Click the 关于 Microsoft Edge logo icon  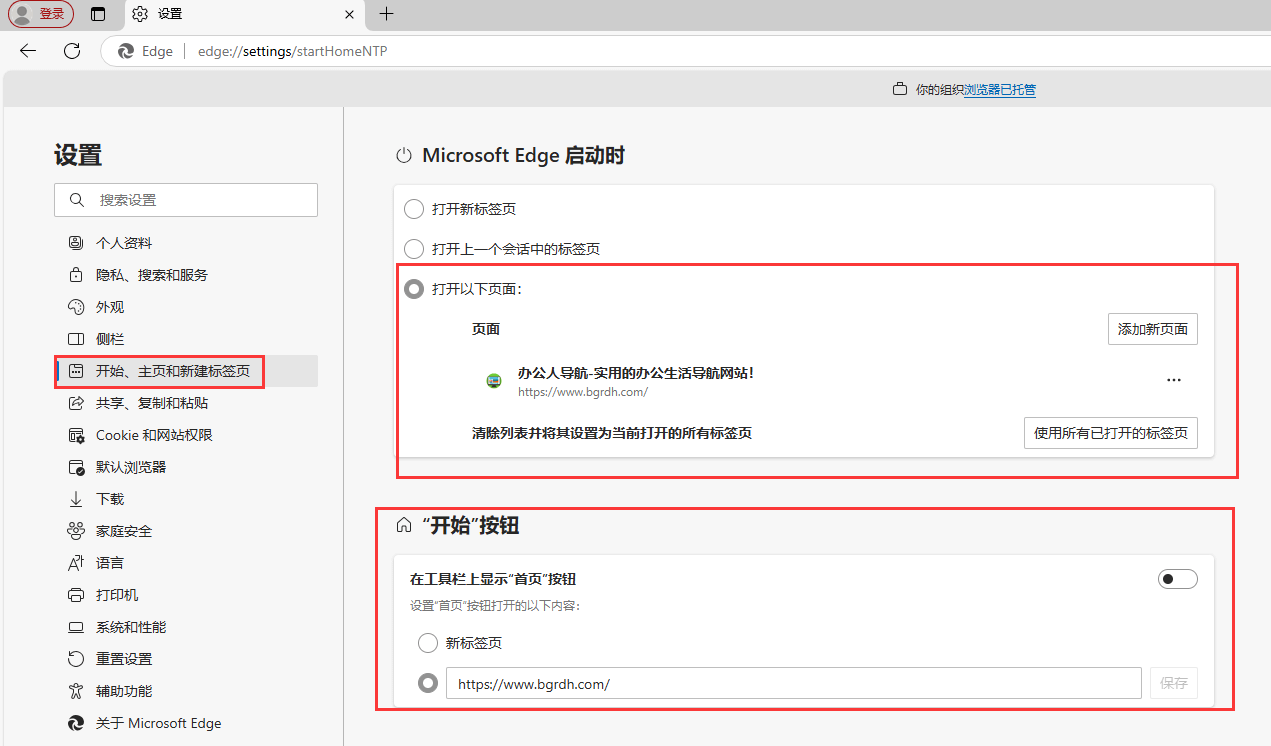click(x=76, y=723)
